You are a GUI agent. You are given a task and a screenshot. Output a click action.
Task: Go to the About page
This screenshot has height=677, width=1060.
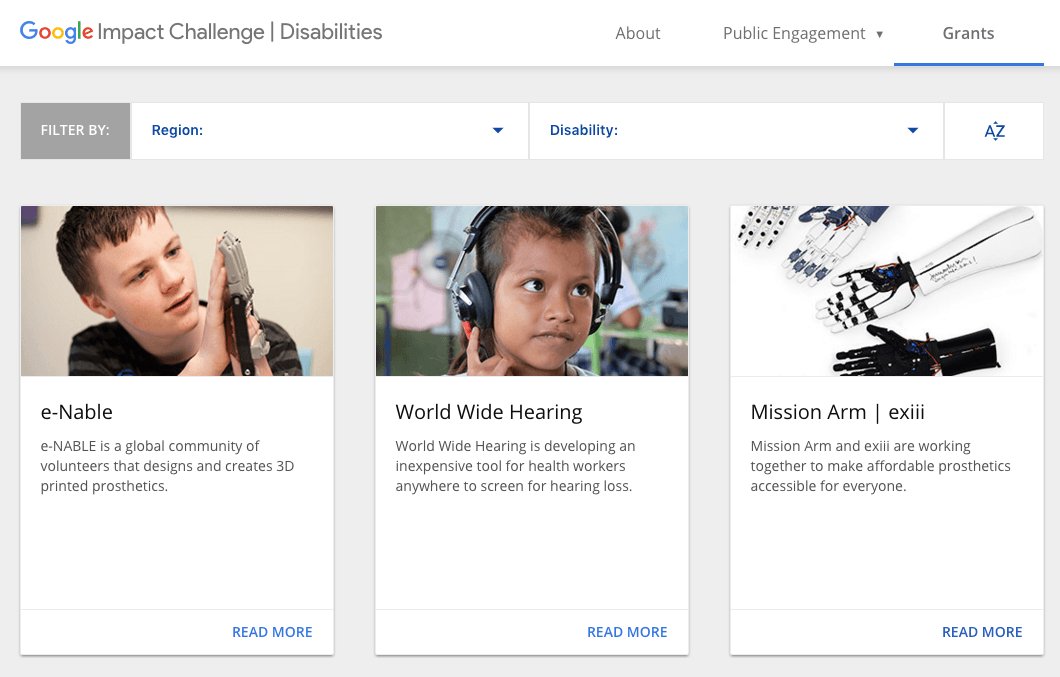pyautogui.click(x=638, y=33)
